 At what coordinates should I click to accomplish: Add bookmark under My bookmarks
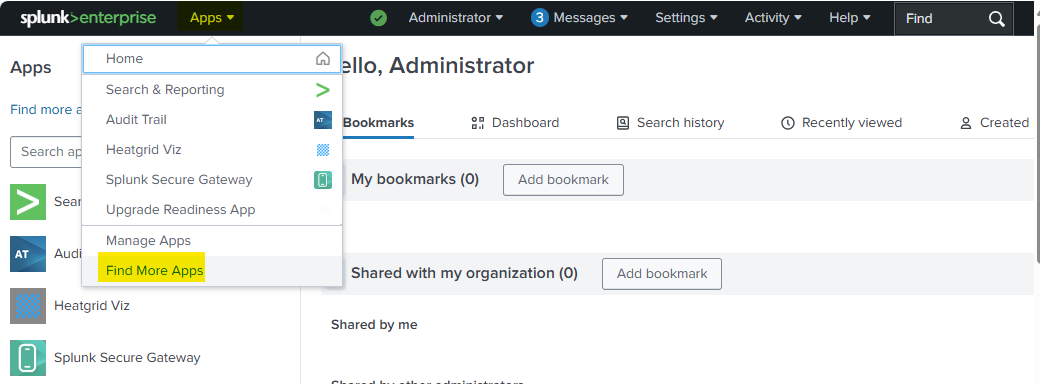tap(563, 180)
